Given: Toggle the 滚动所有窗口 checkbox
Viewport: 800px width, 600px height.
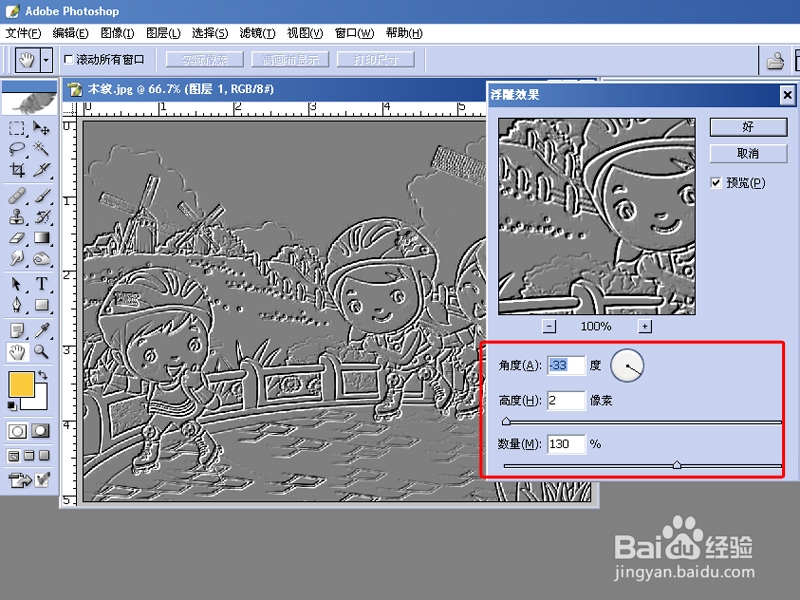Looking at the screenshot, I should click(x=68, y=60).
